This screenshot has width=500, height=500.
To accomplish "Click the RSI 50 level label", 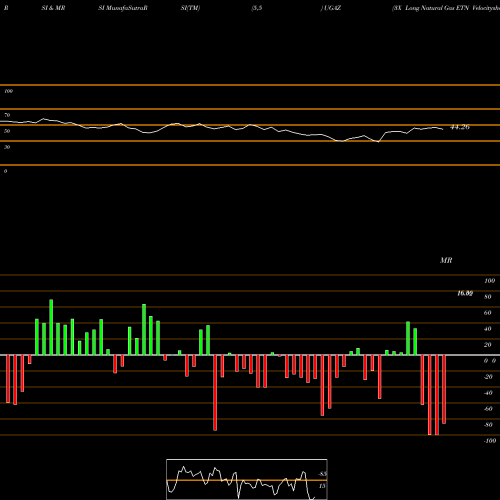I will 7,131.
